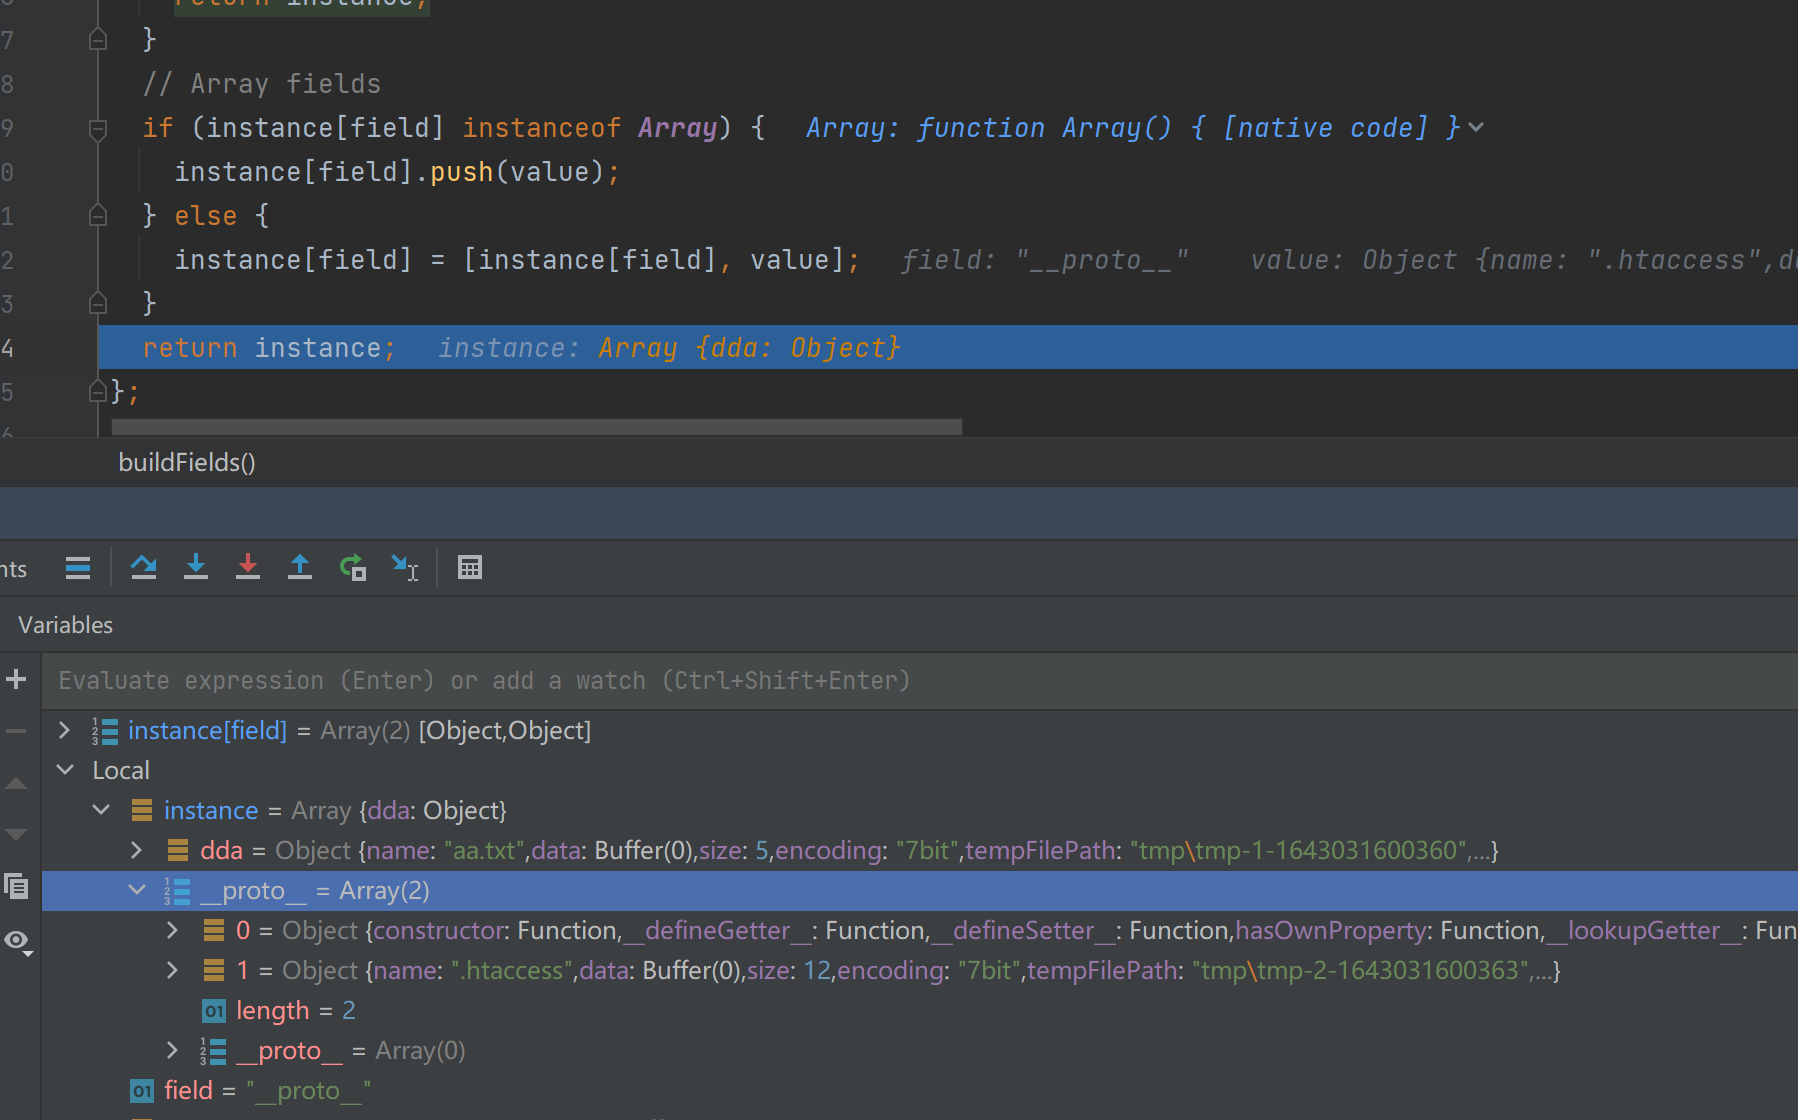Viewport: 1798px width, 1120px height.
Task: Expand the dda object node
Action: click(137, 850)
